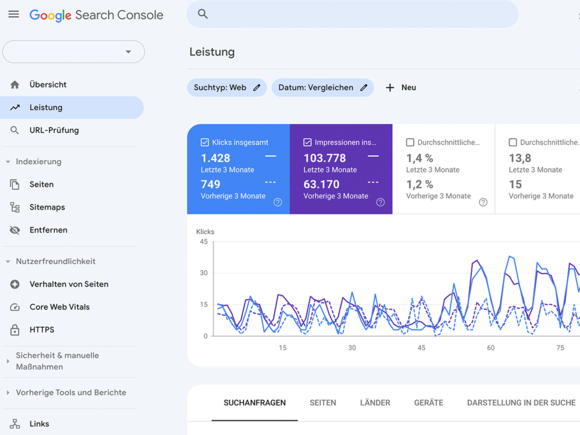
Task: Click the magnifier icon in search bar
Action: click(203, 14)
